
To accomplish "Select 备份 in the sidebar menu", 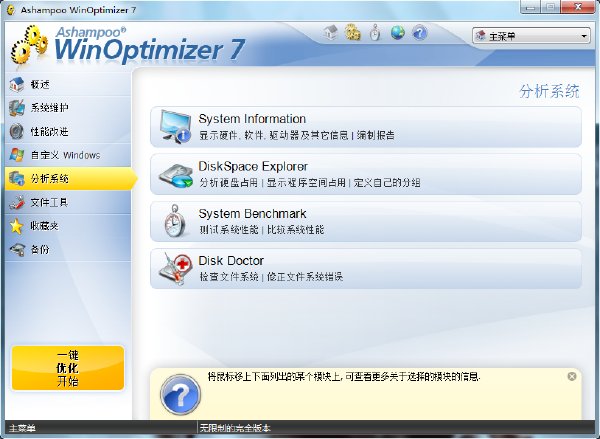I will point(68,250).
